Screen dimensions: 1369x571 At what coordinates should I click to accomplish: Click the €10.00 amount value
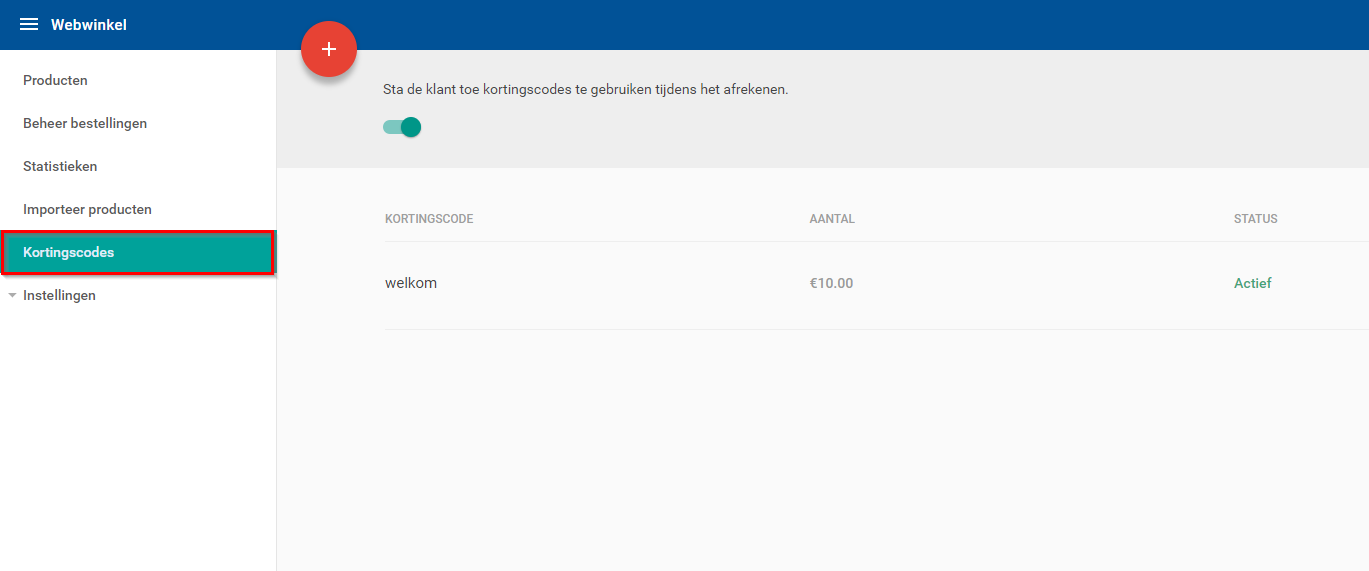coord(831,283)
